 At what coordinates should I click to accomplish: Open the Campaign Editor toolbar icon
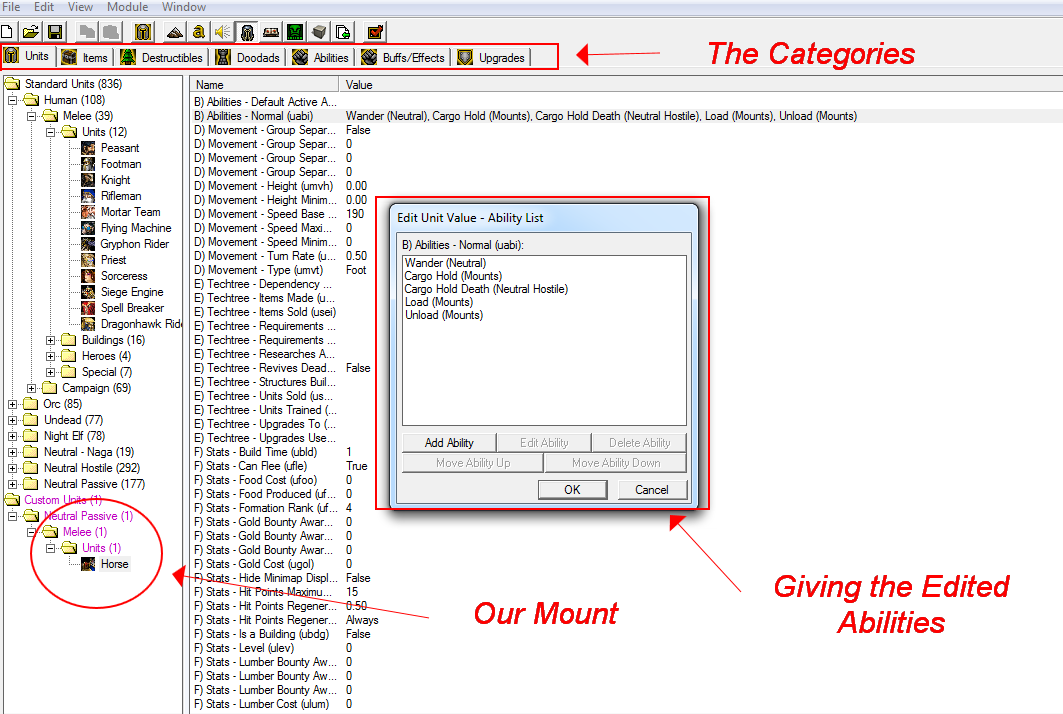point(271,32)
